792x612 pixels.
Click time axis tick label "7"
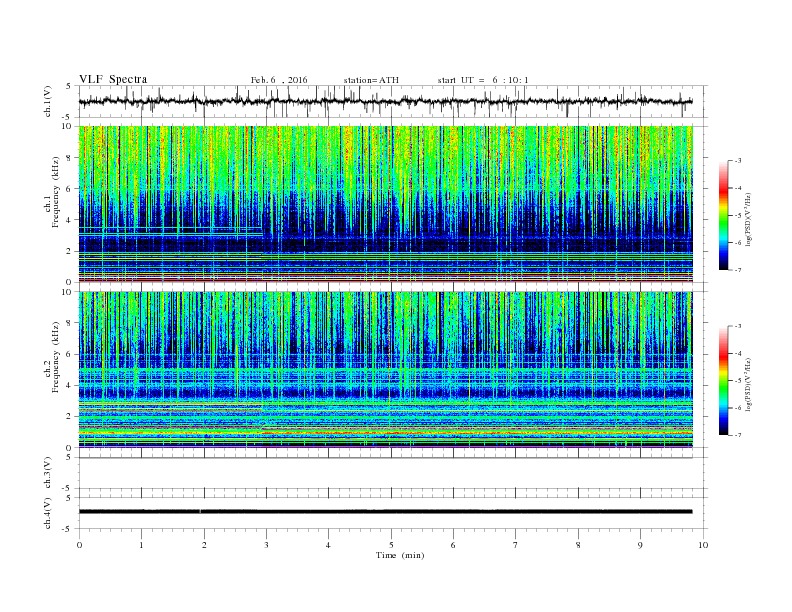516,545
